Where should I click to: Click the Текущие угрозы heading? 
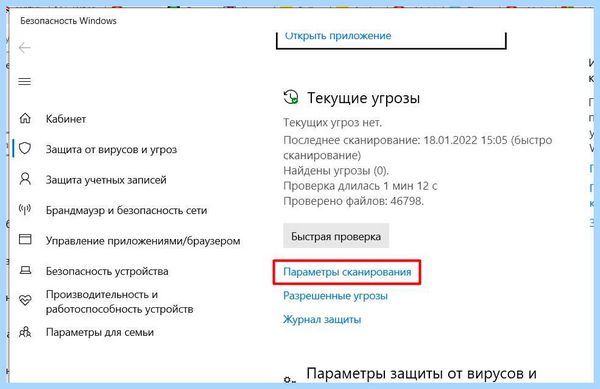tap(364, 98)
